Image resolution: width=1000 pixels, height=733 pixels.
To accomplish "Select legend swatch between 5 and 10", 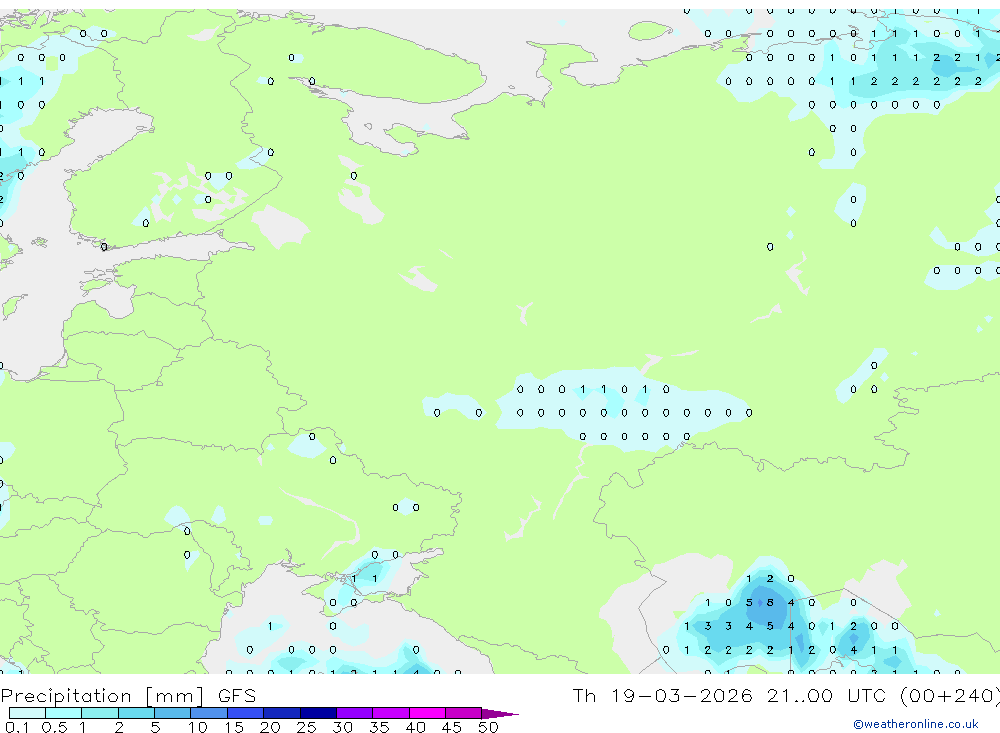I will 173,713.
